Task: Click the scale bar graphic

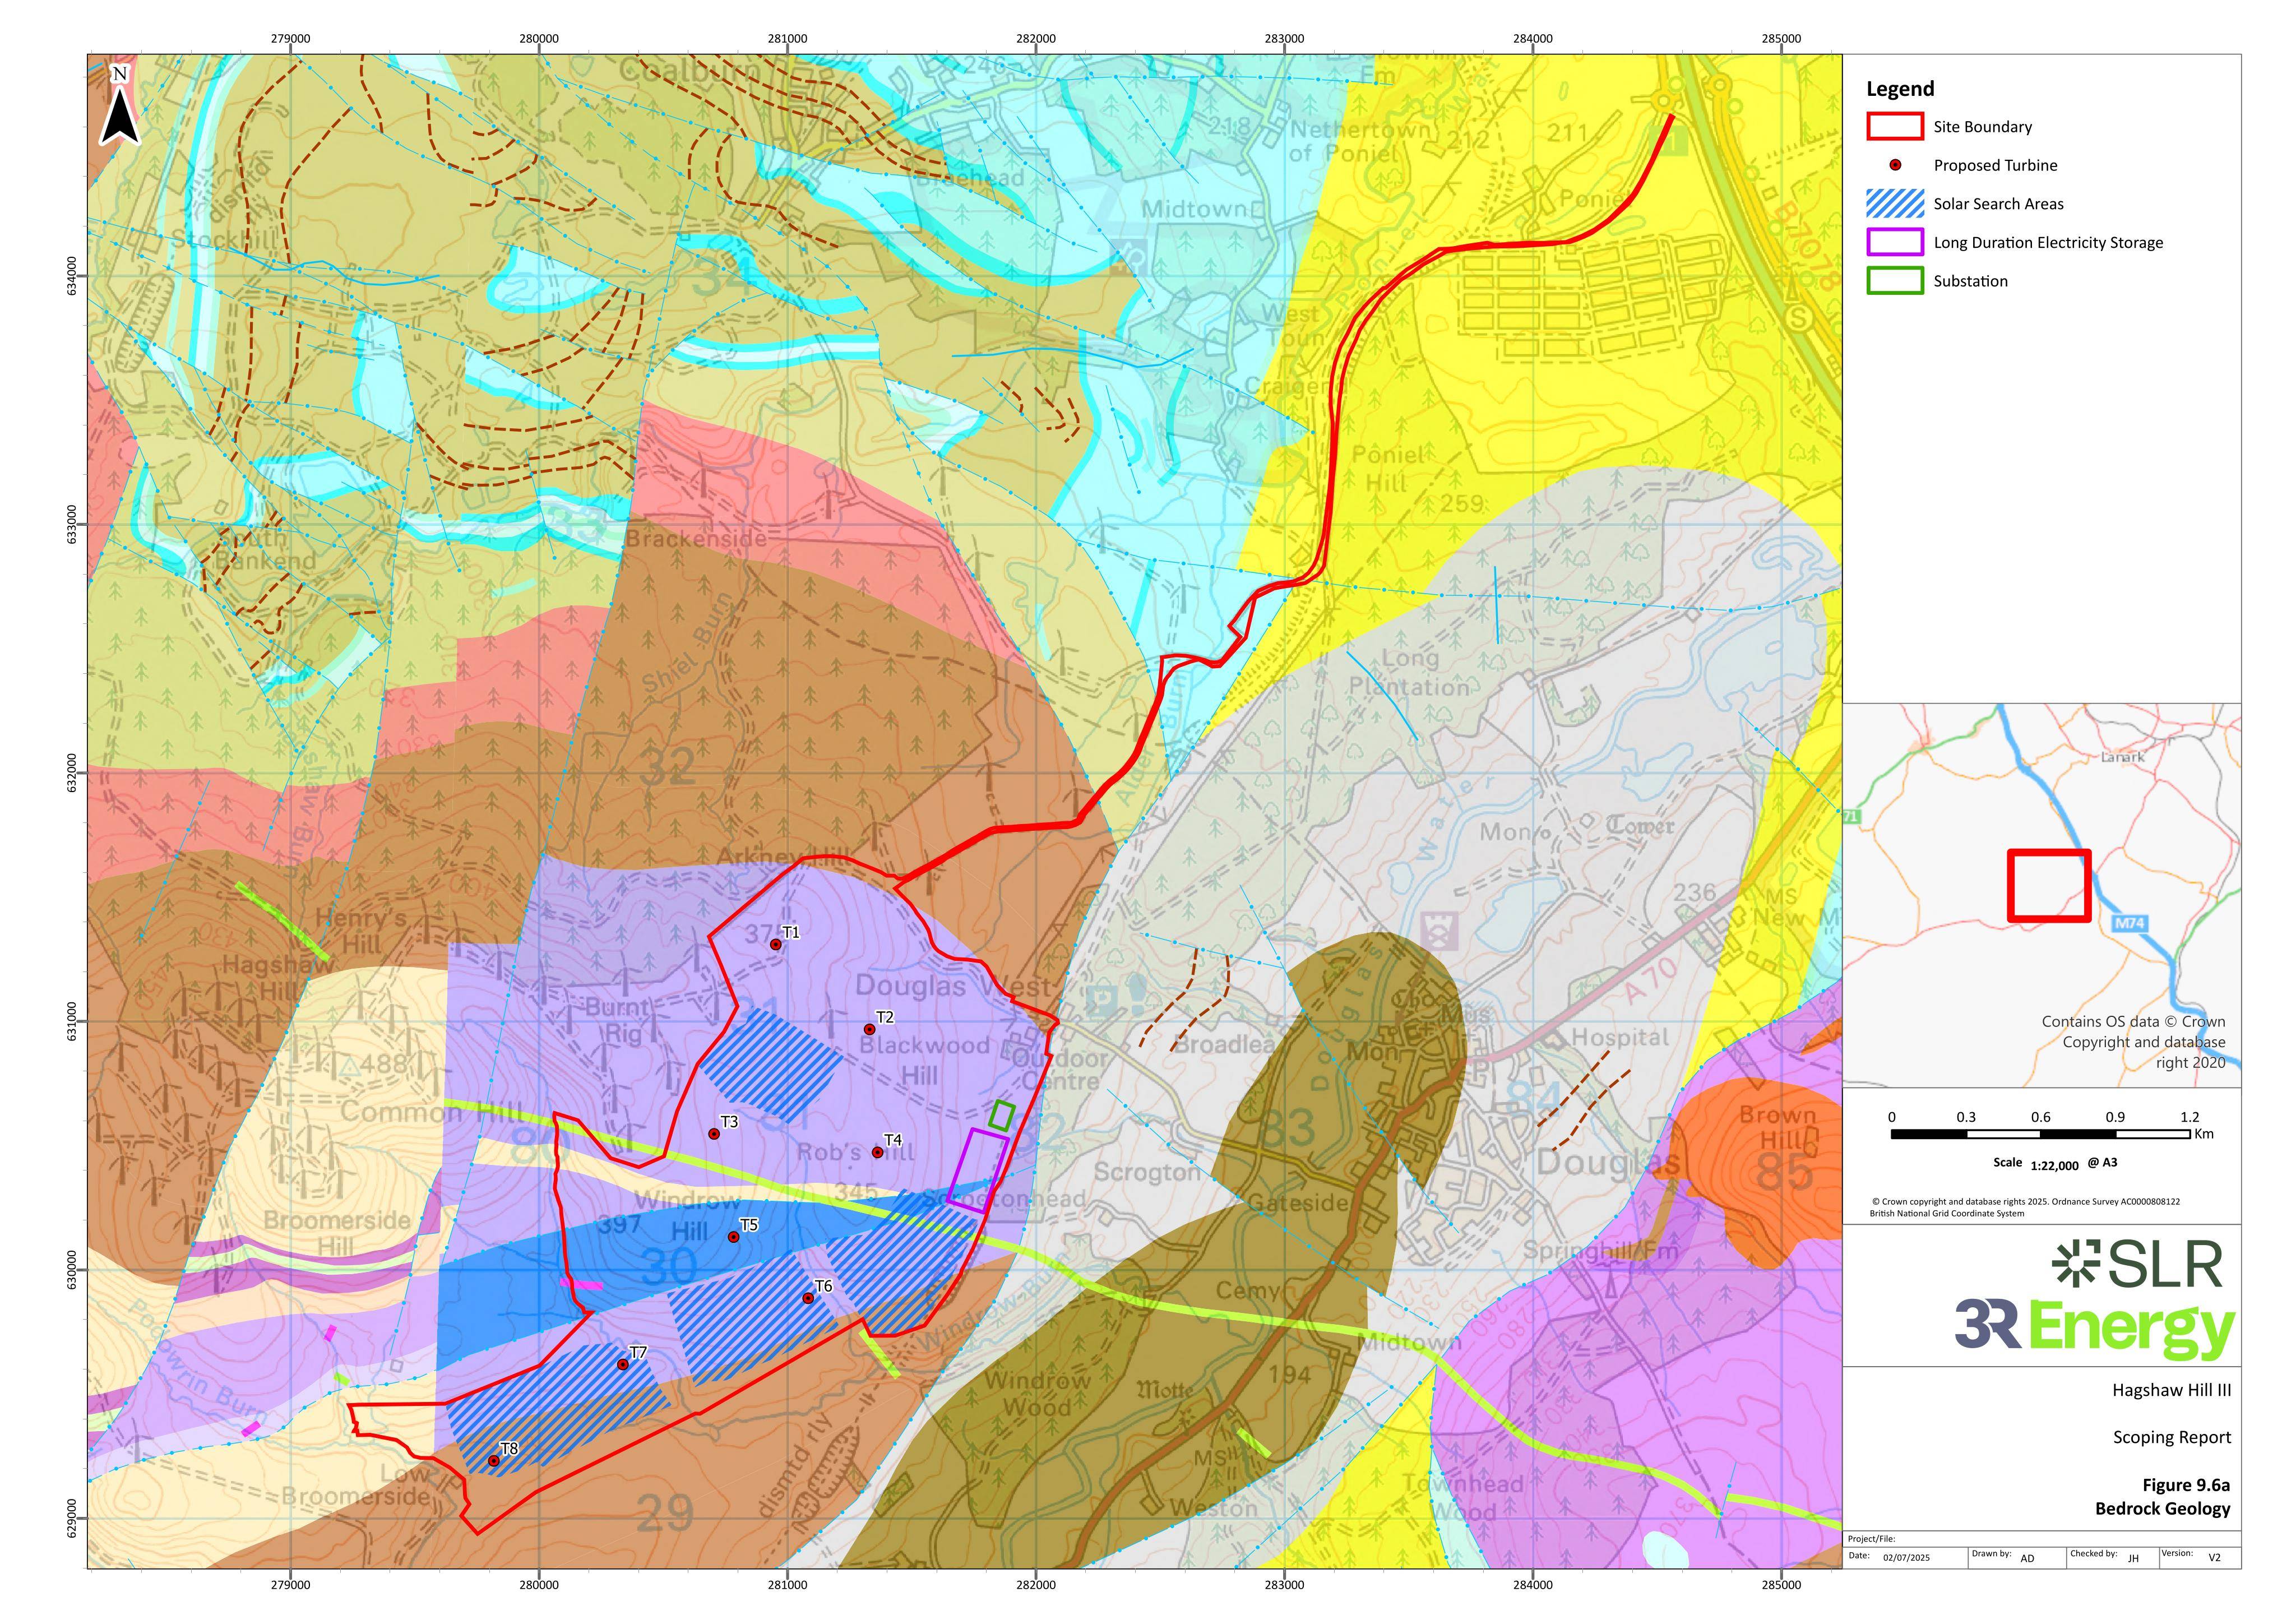Action: [x=2041, y=1134]
